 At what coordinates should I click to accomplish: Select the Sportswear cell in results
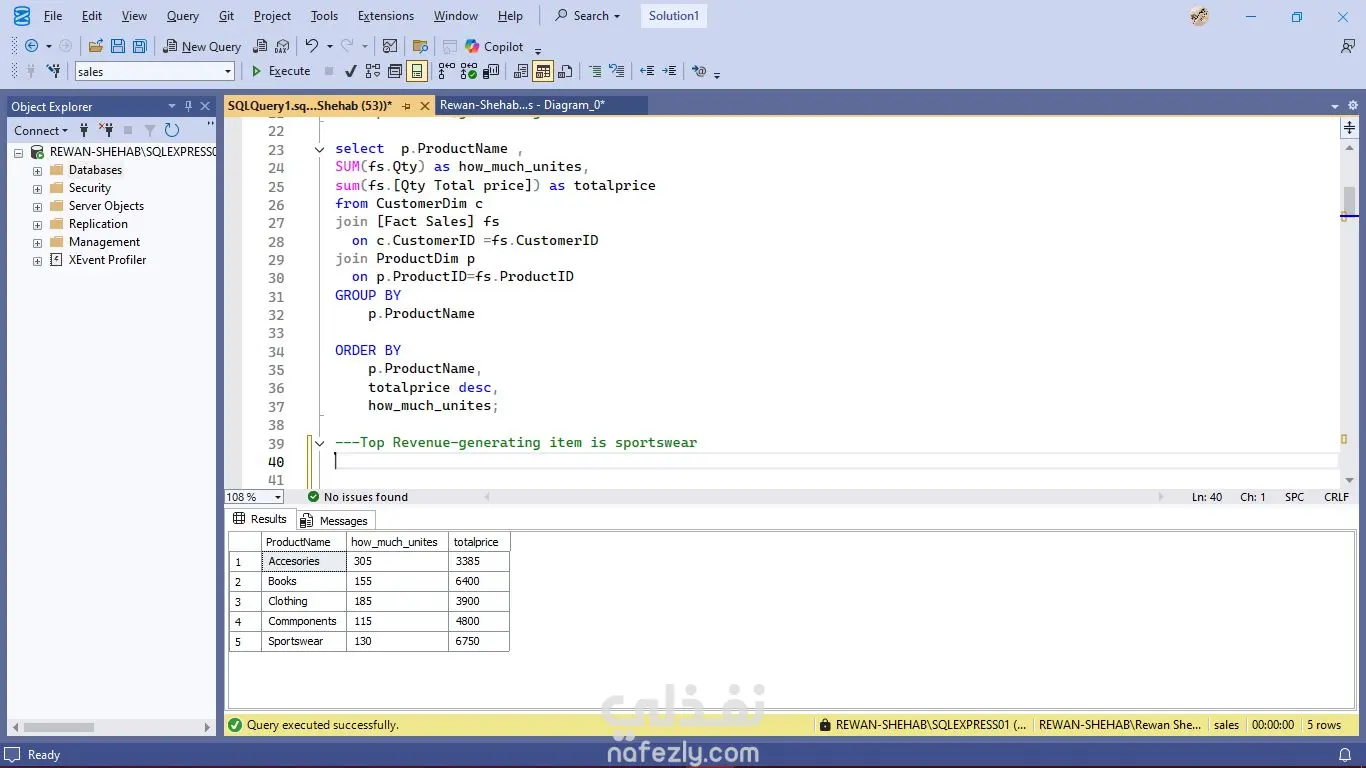coord(296,641)
